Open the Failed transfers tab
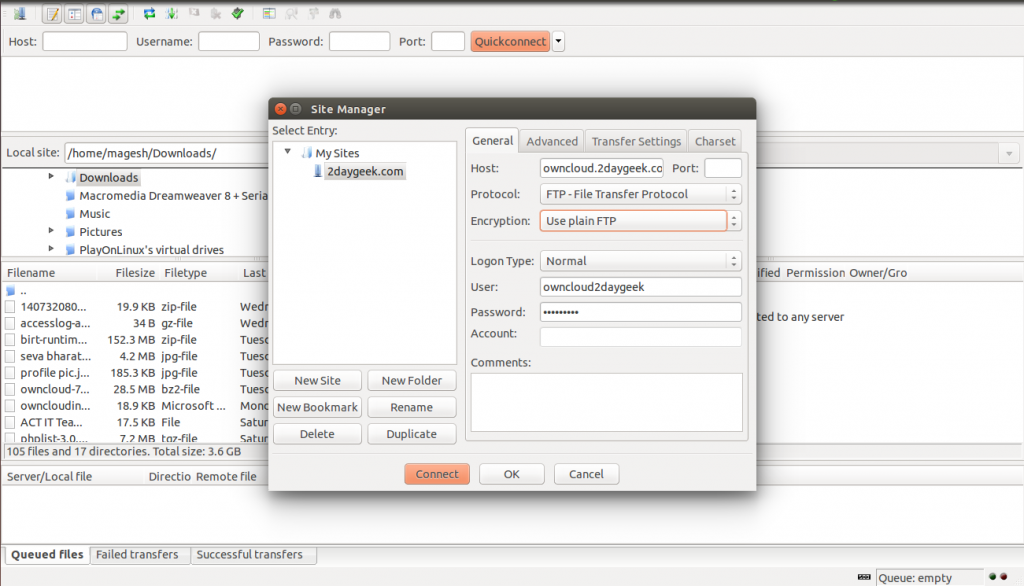The height and width of the screenshot is (586, 1024). point(139,555)
